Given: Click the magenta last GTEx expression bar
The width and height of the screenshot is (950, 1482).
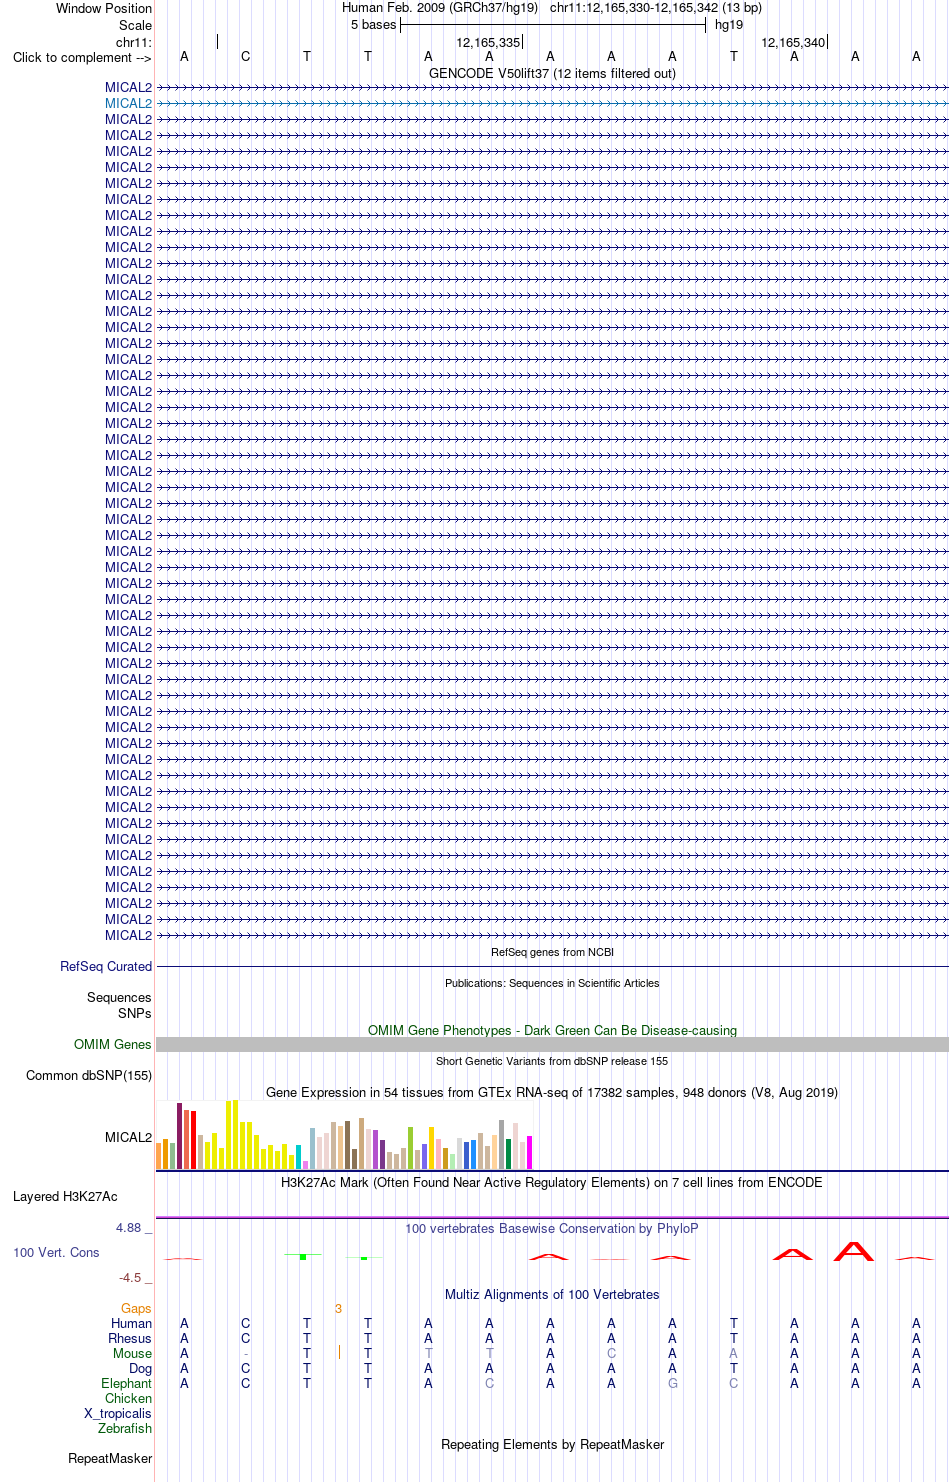Looking at the screenshot, I should 530,1153.
